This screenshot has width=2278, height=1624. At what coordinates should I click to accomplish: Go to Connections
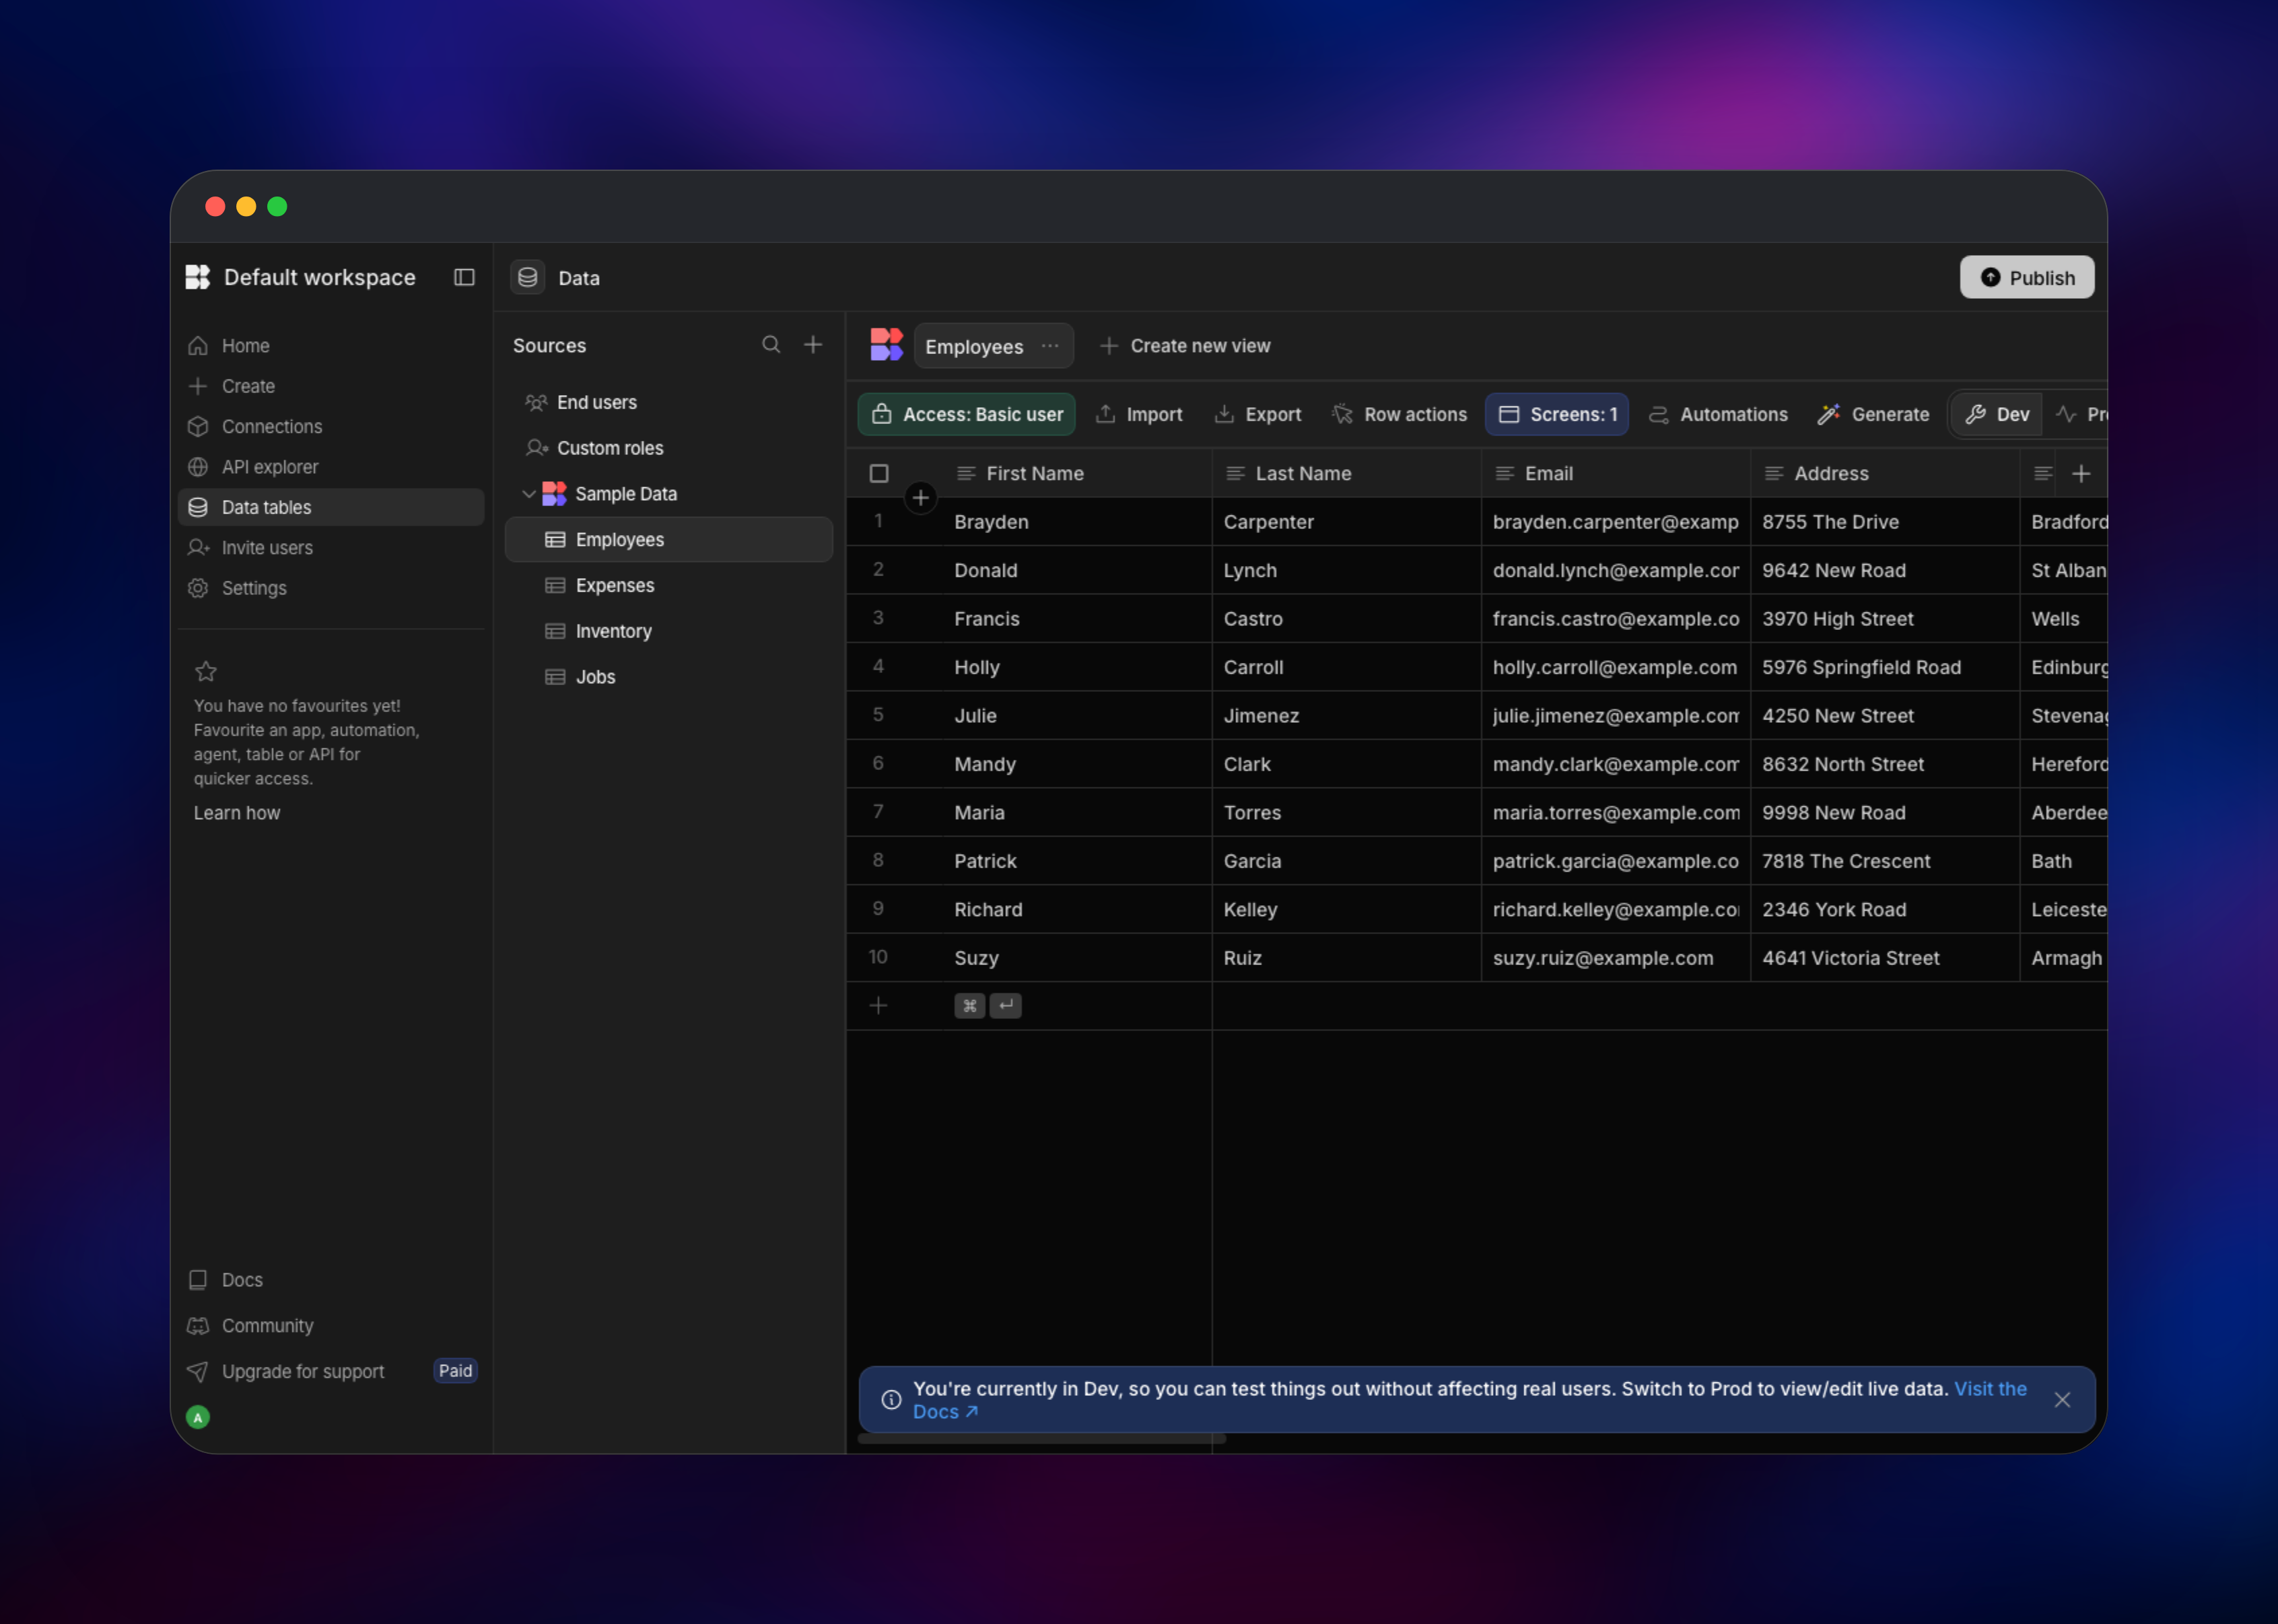[x=331, y=427]
